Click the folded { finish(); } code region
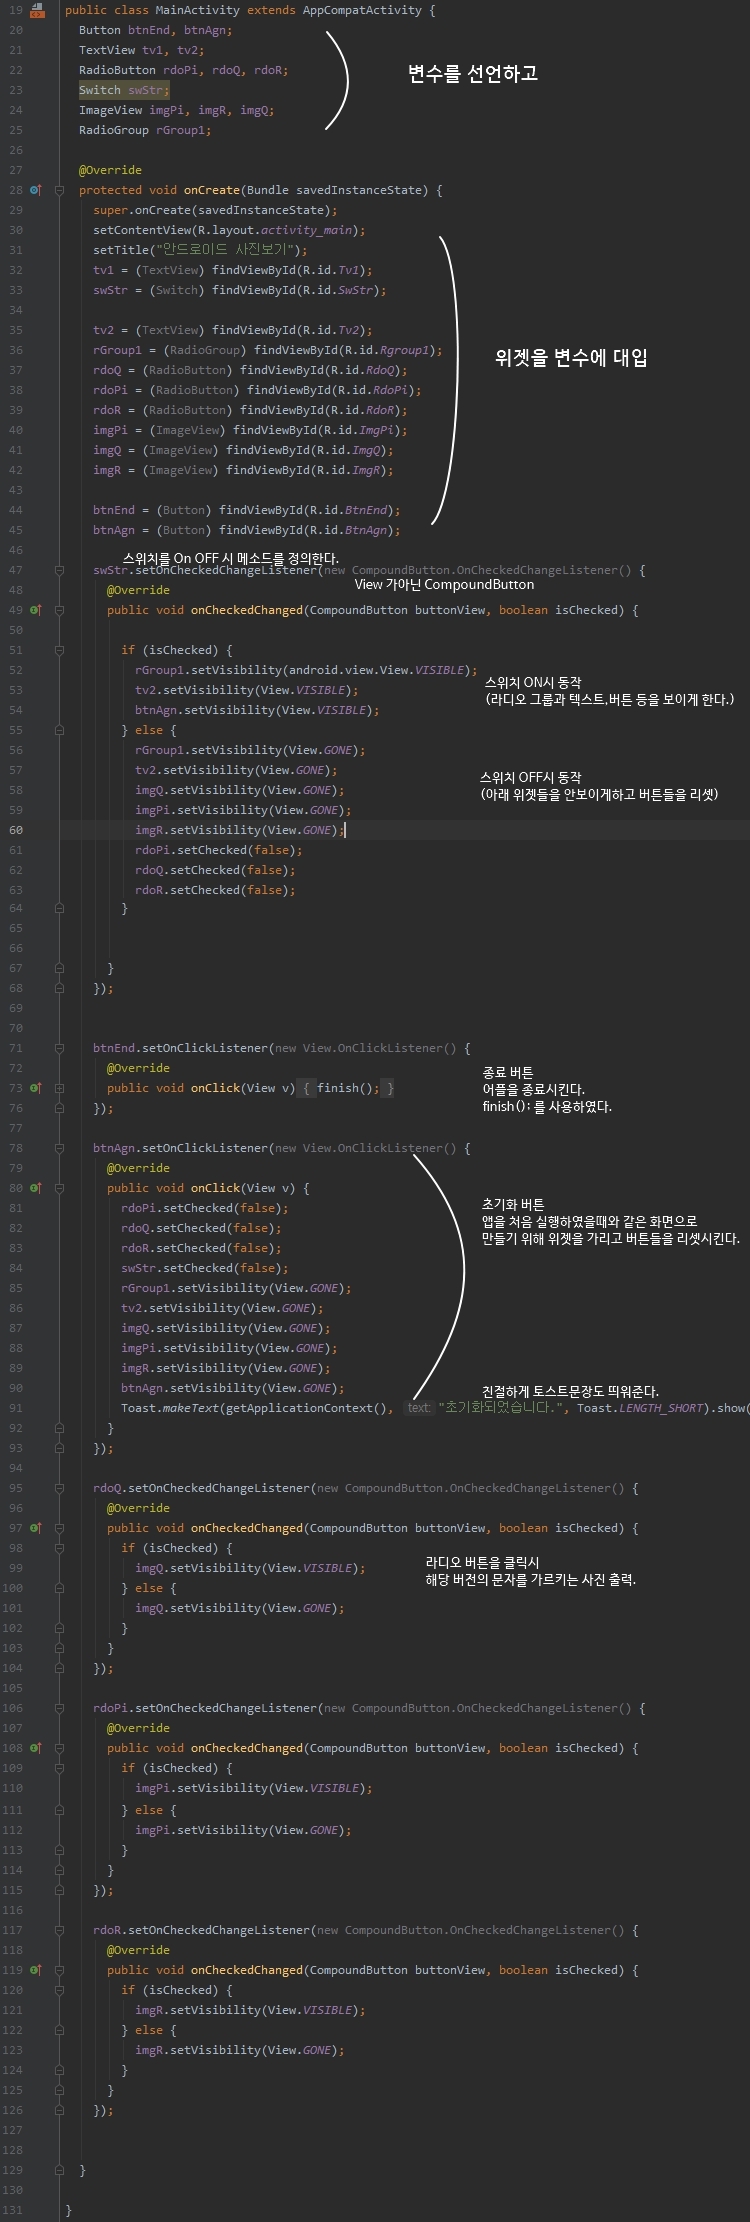This screenshot has height=2222, width=750. [x=348, y=1088]
